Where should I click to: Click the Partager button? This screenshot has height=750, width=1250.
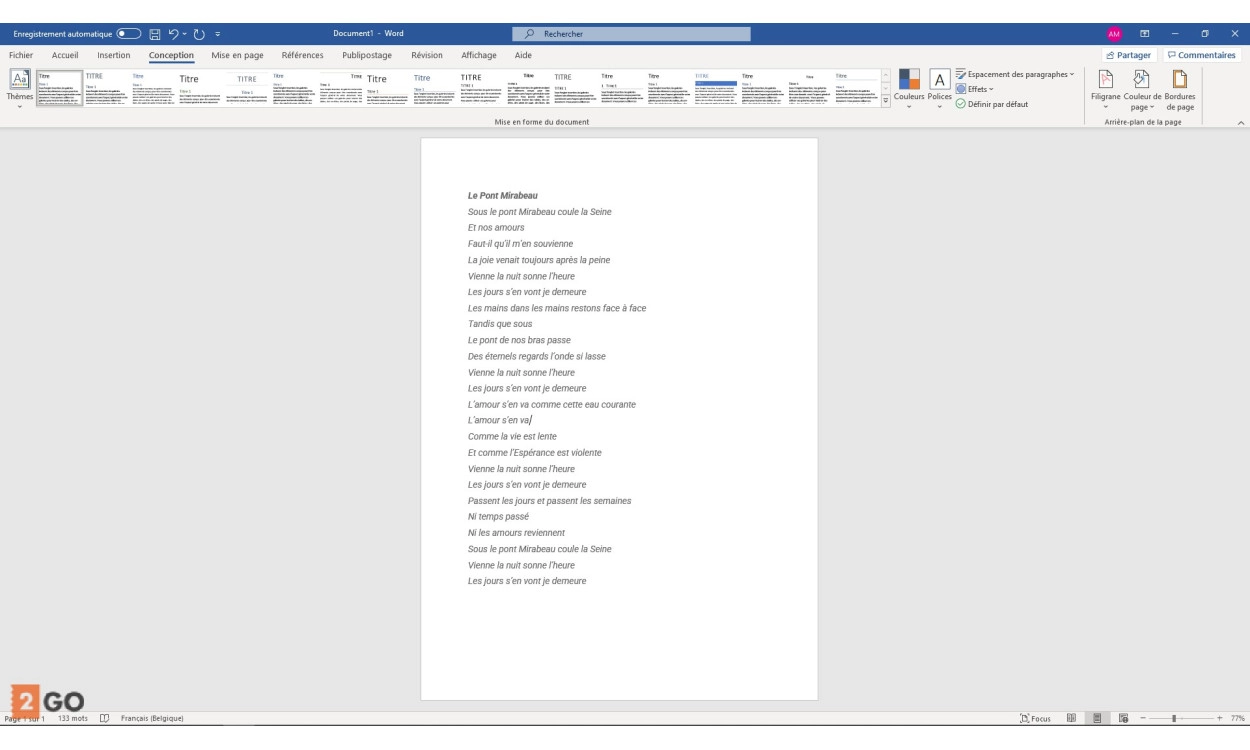coord(1129,55)
